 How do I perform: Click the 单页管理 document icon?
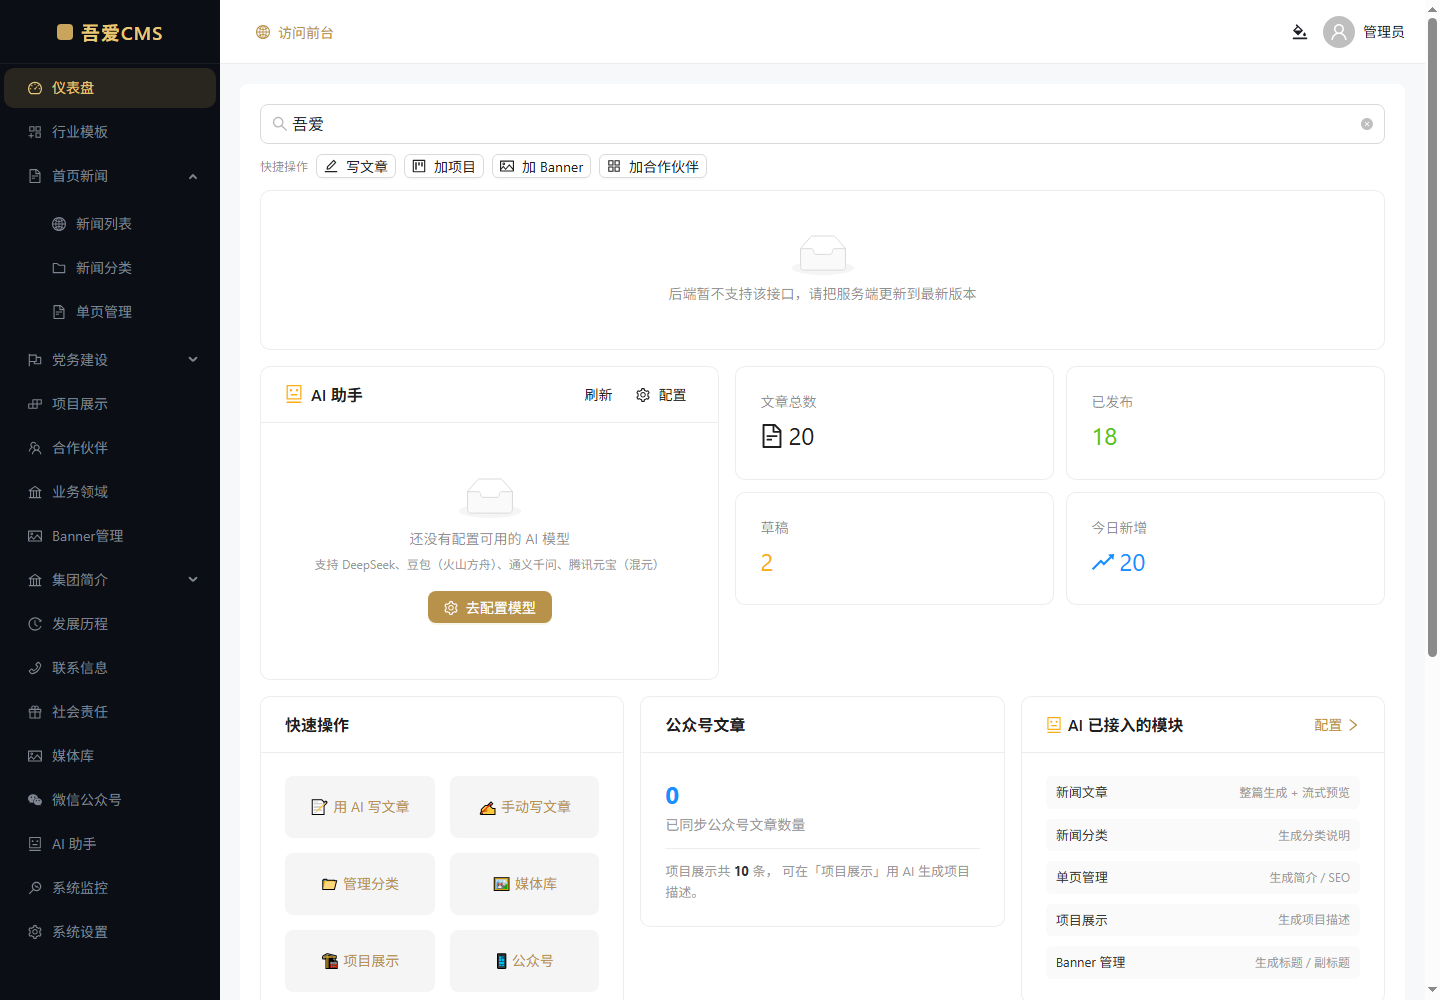tap(59, 312)
